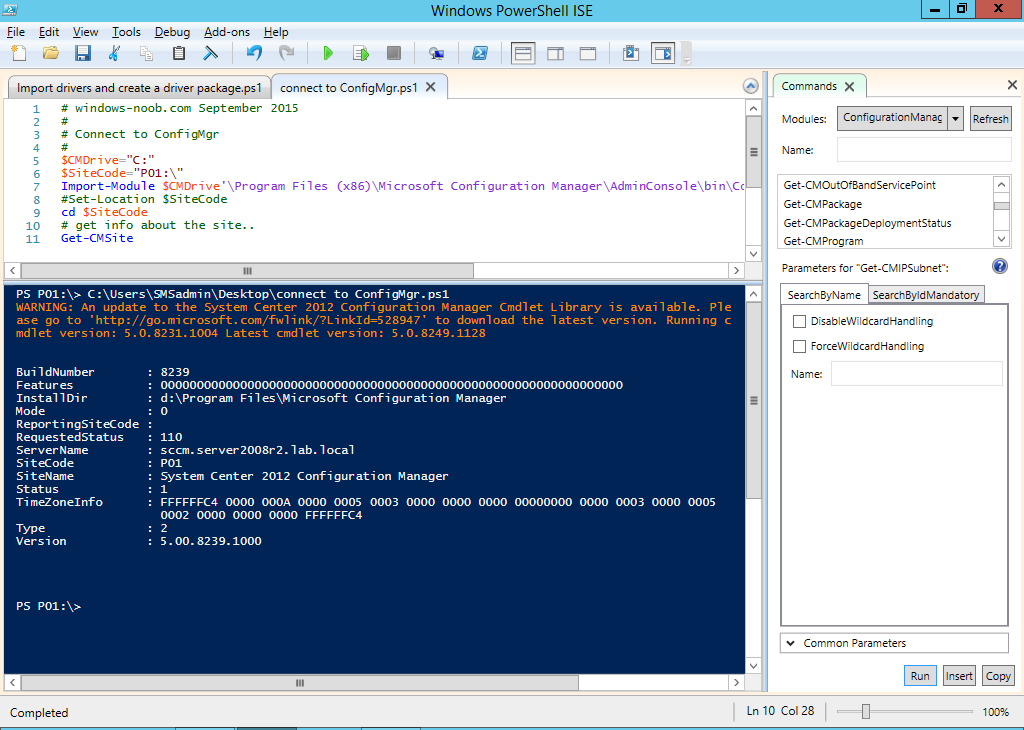Save the script with the floppy icon

pyautogui.click(x=82, y=54)
